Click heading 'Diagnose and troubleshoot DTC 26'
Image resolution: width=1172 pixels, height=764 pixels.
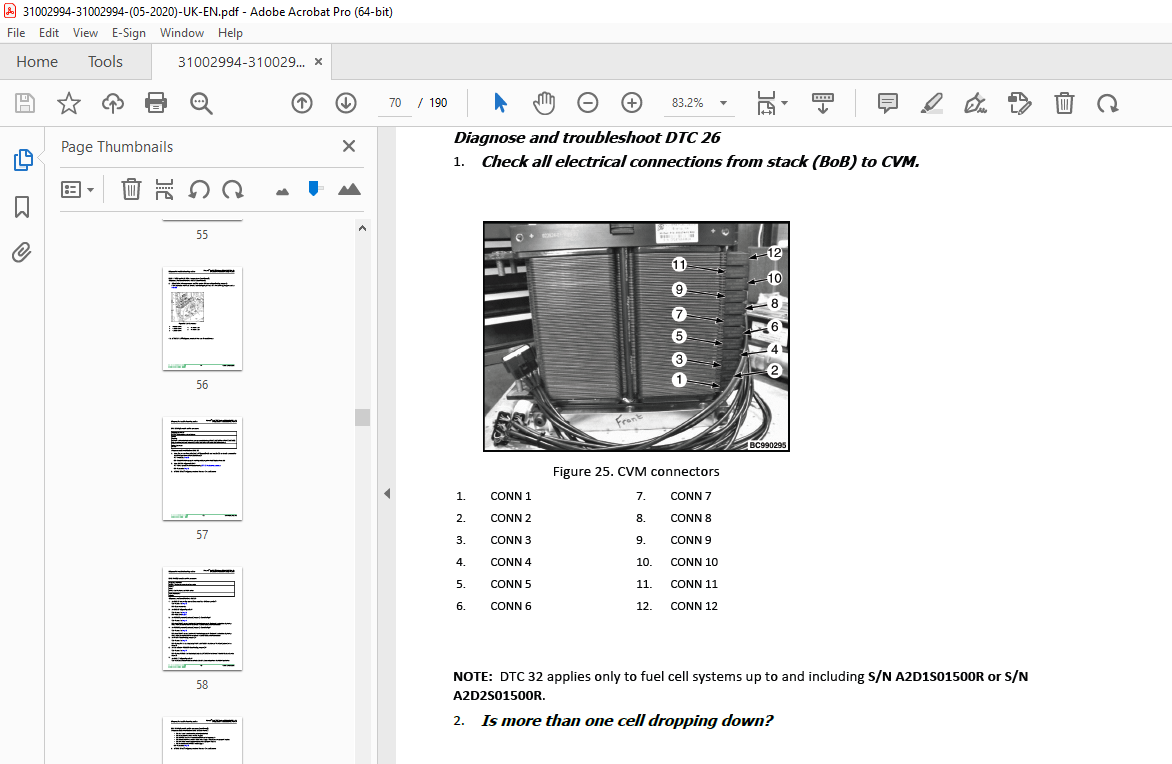point(587,138)
